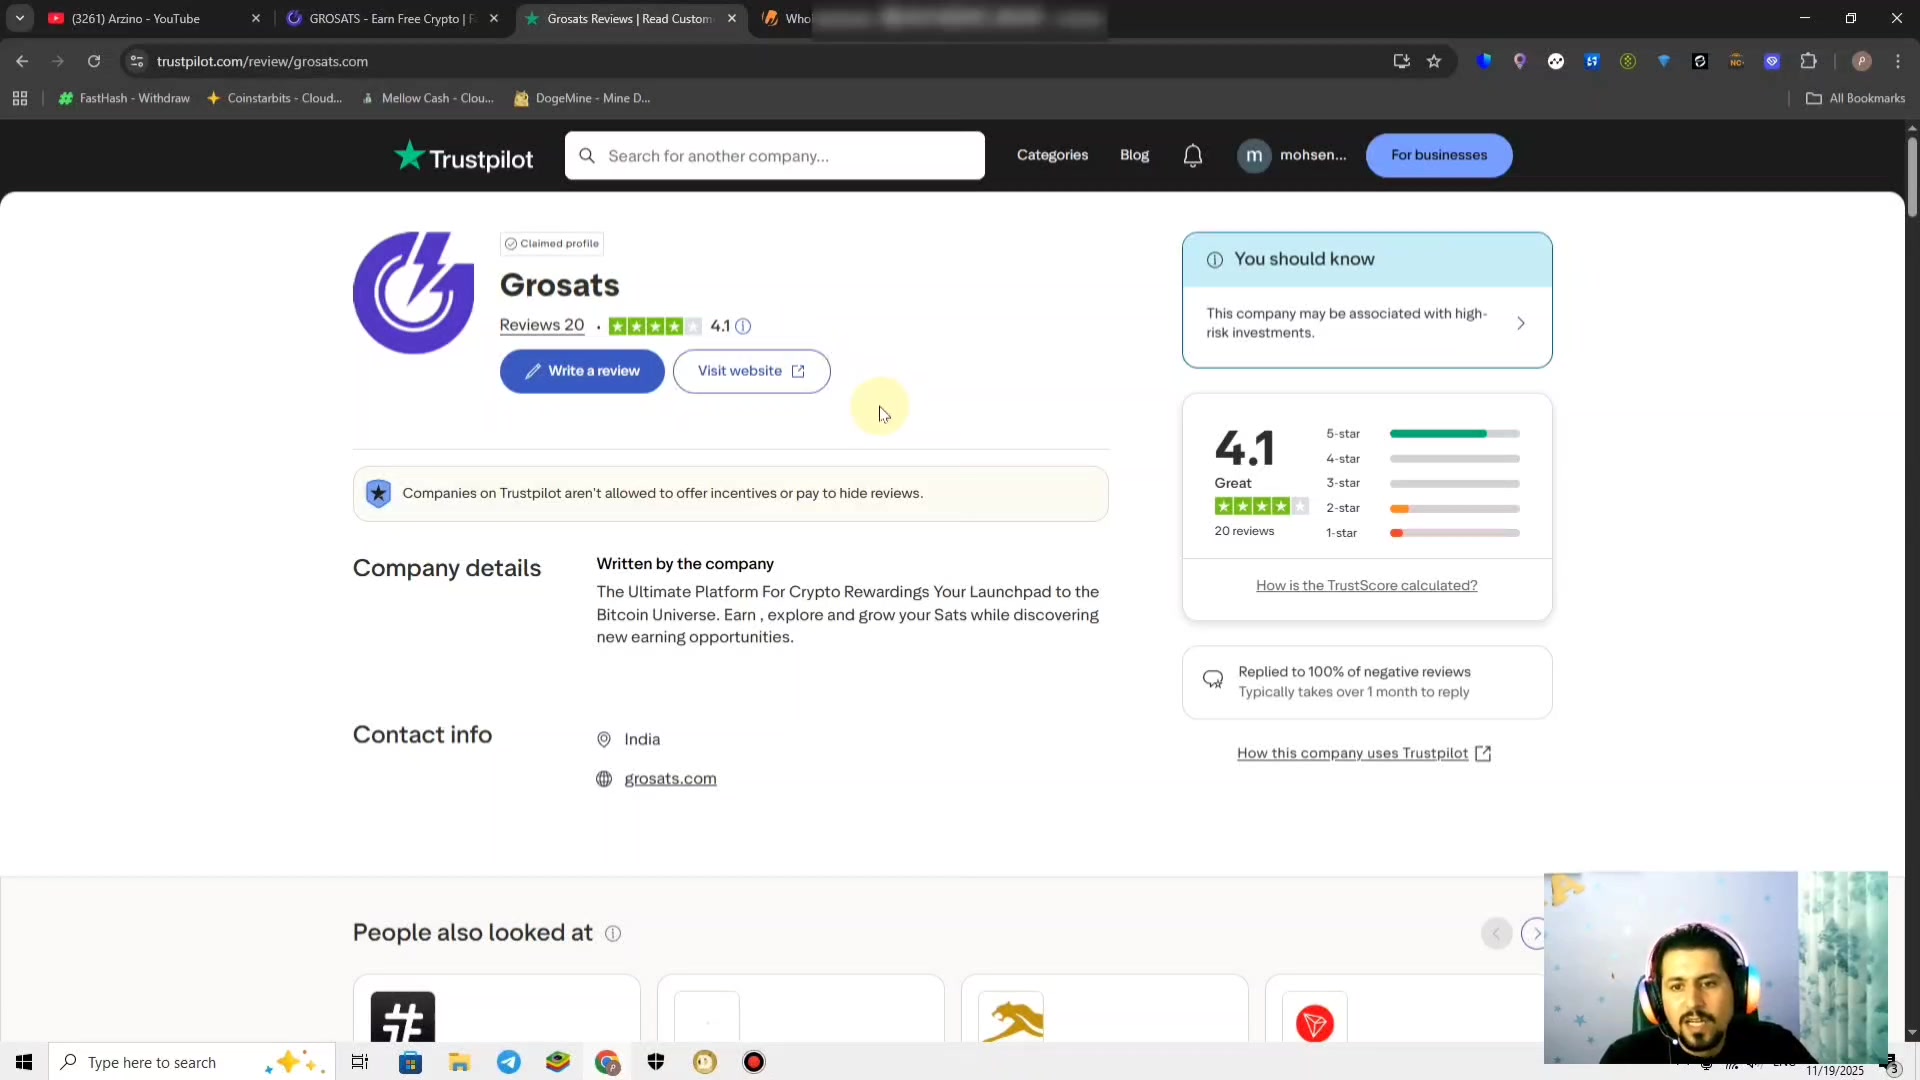Show next People also looked at companies
The height and width of the screenshot is (1080, 1920).
pyautogui.click(x=1536, y=933)
